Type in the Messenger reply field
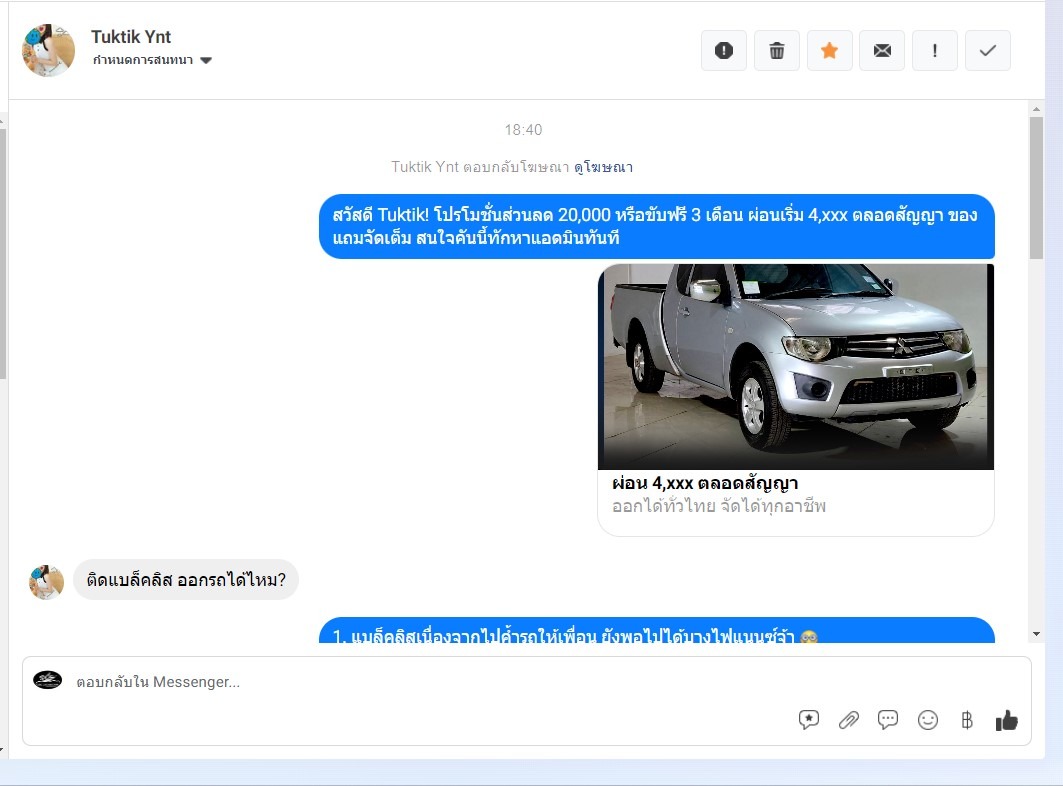This screenshot has height=786, width=1063. click(400, 682)
